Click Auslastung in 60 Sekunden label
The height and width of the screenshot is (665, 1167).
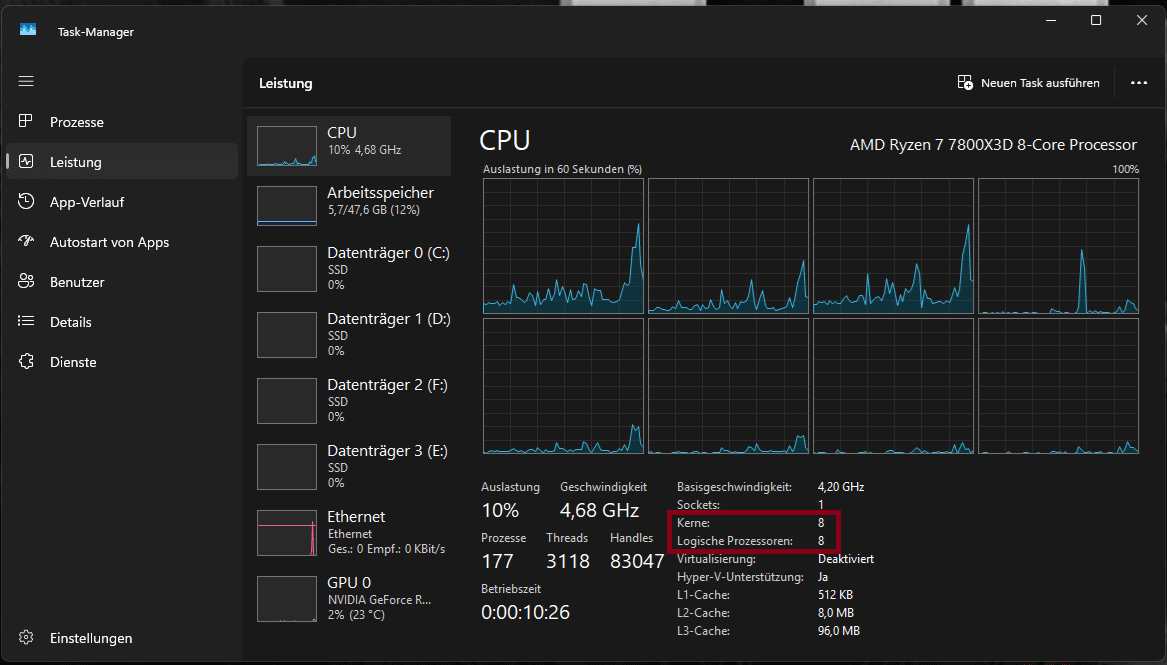(x=562, y=169)
